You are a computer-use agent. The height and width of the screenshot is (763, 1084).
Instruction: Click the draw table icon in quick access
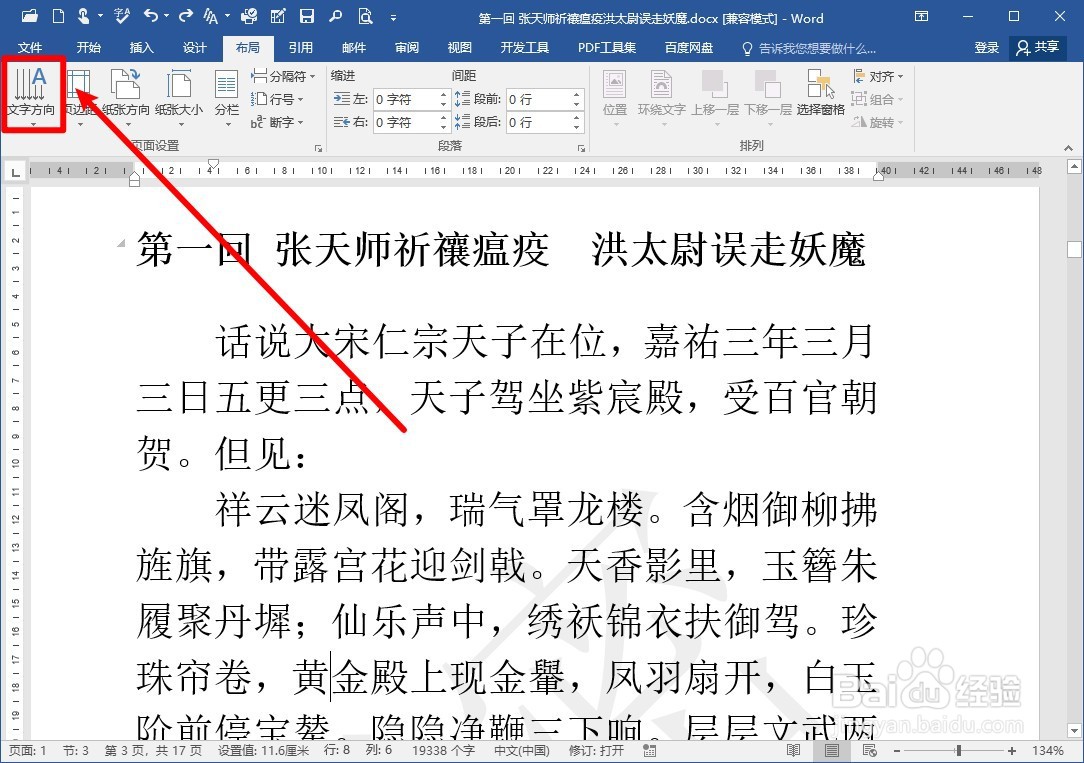[278, 16]
